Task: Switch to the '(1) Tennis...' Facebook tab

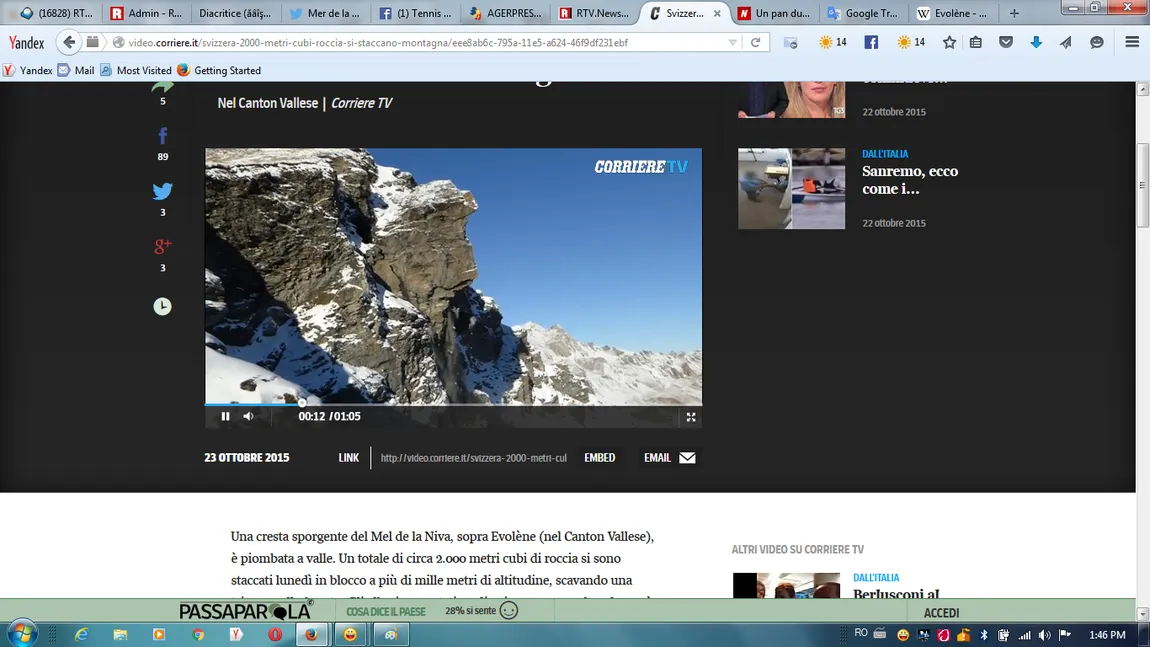Action: coord(415,13)
